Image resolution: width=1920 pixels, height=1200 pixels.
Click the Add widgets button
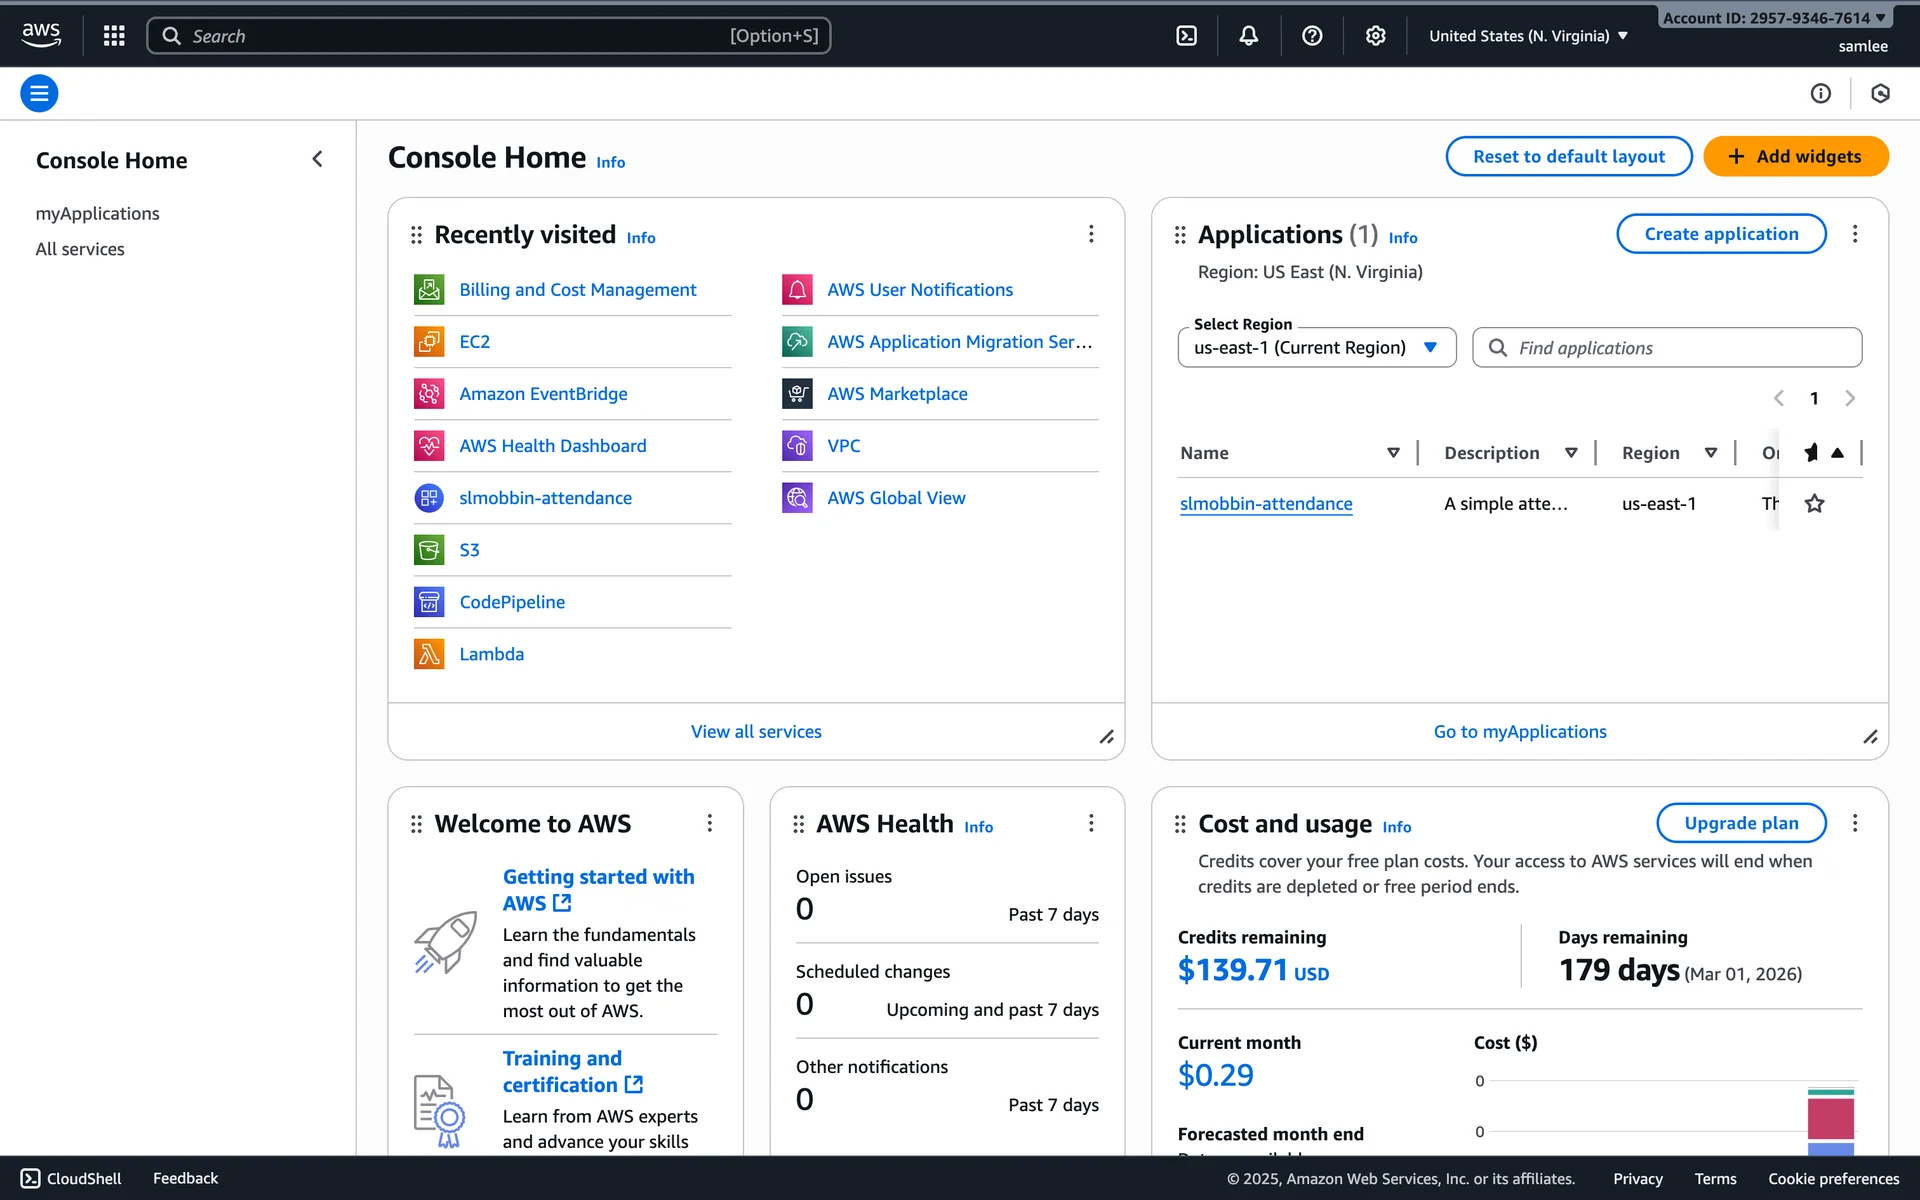1795,156
